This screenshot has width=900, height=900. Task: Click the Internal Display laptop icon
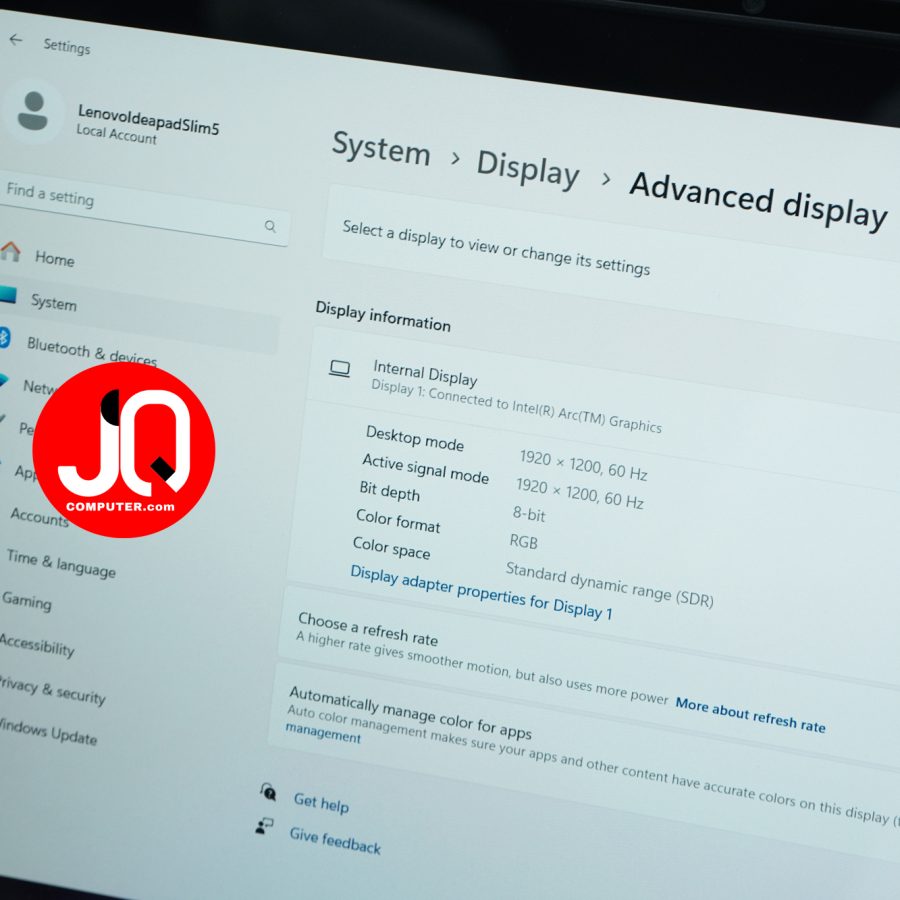tap(339, 368)
